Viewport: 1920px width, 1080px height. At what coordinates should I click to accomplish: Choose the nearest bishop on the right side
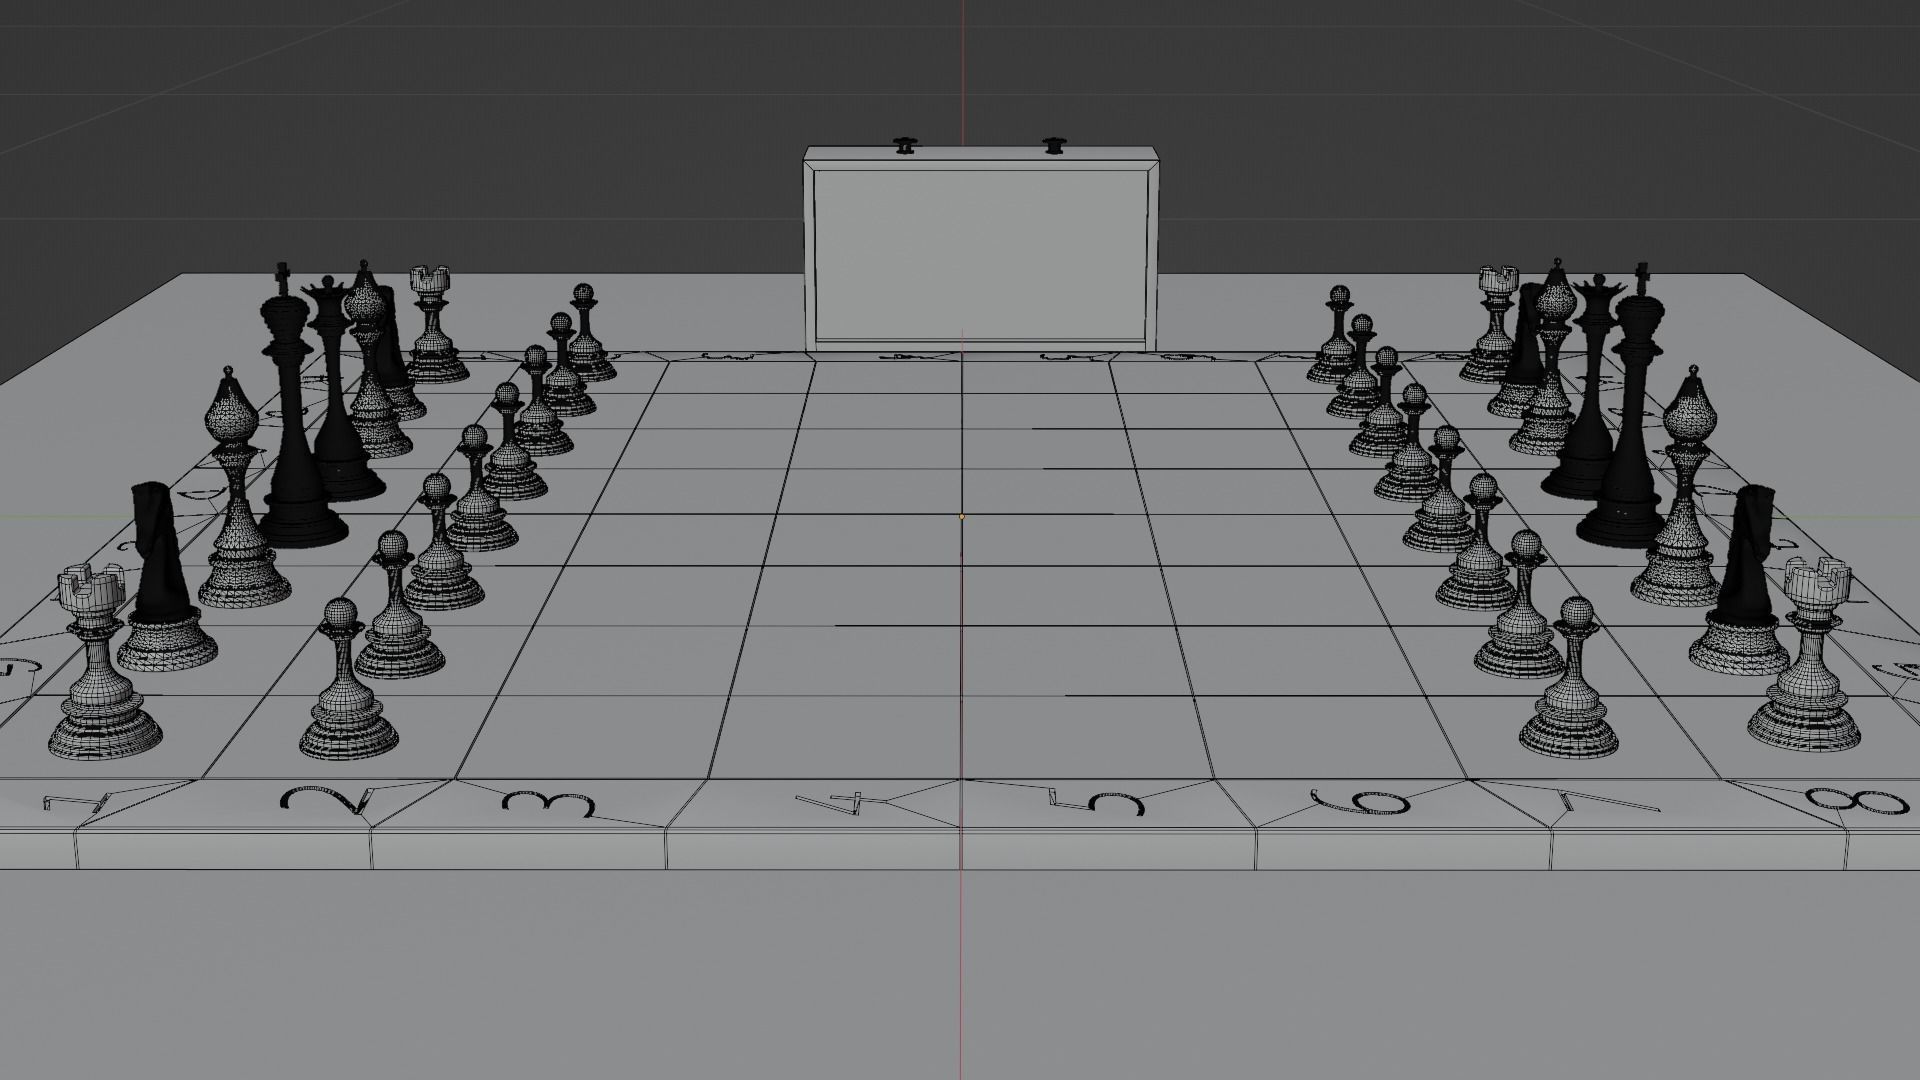coord(1684,488)
